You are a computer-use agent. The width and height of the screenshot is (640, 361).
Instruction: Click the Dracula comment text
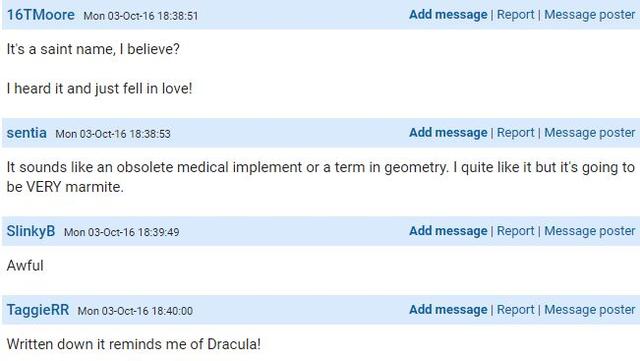(133, 344)
